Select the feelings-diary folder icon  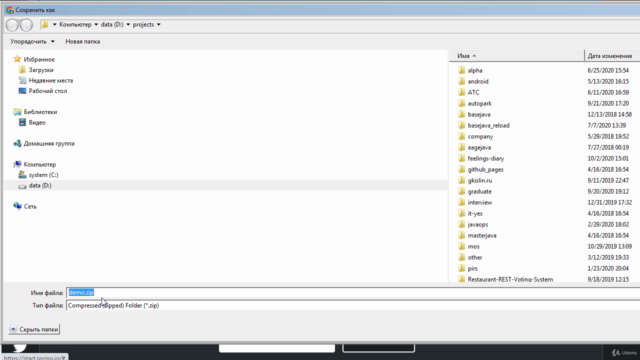click(462, 158)
